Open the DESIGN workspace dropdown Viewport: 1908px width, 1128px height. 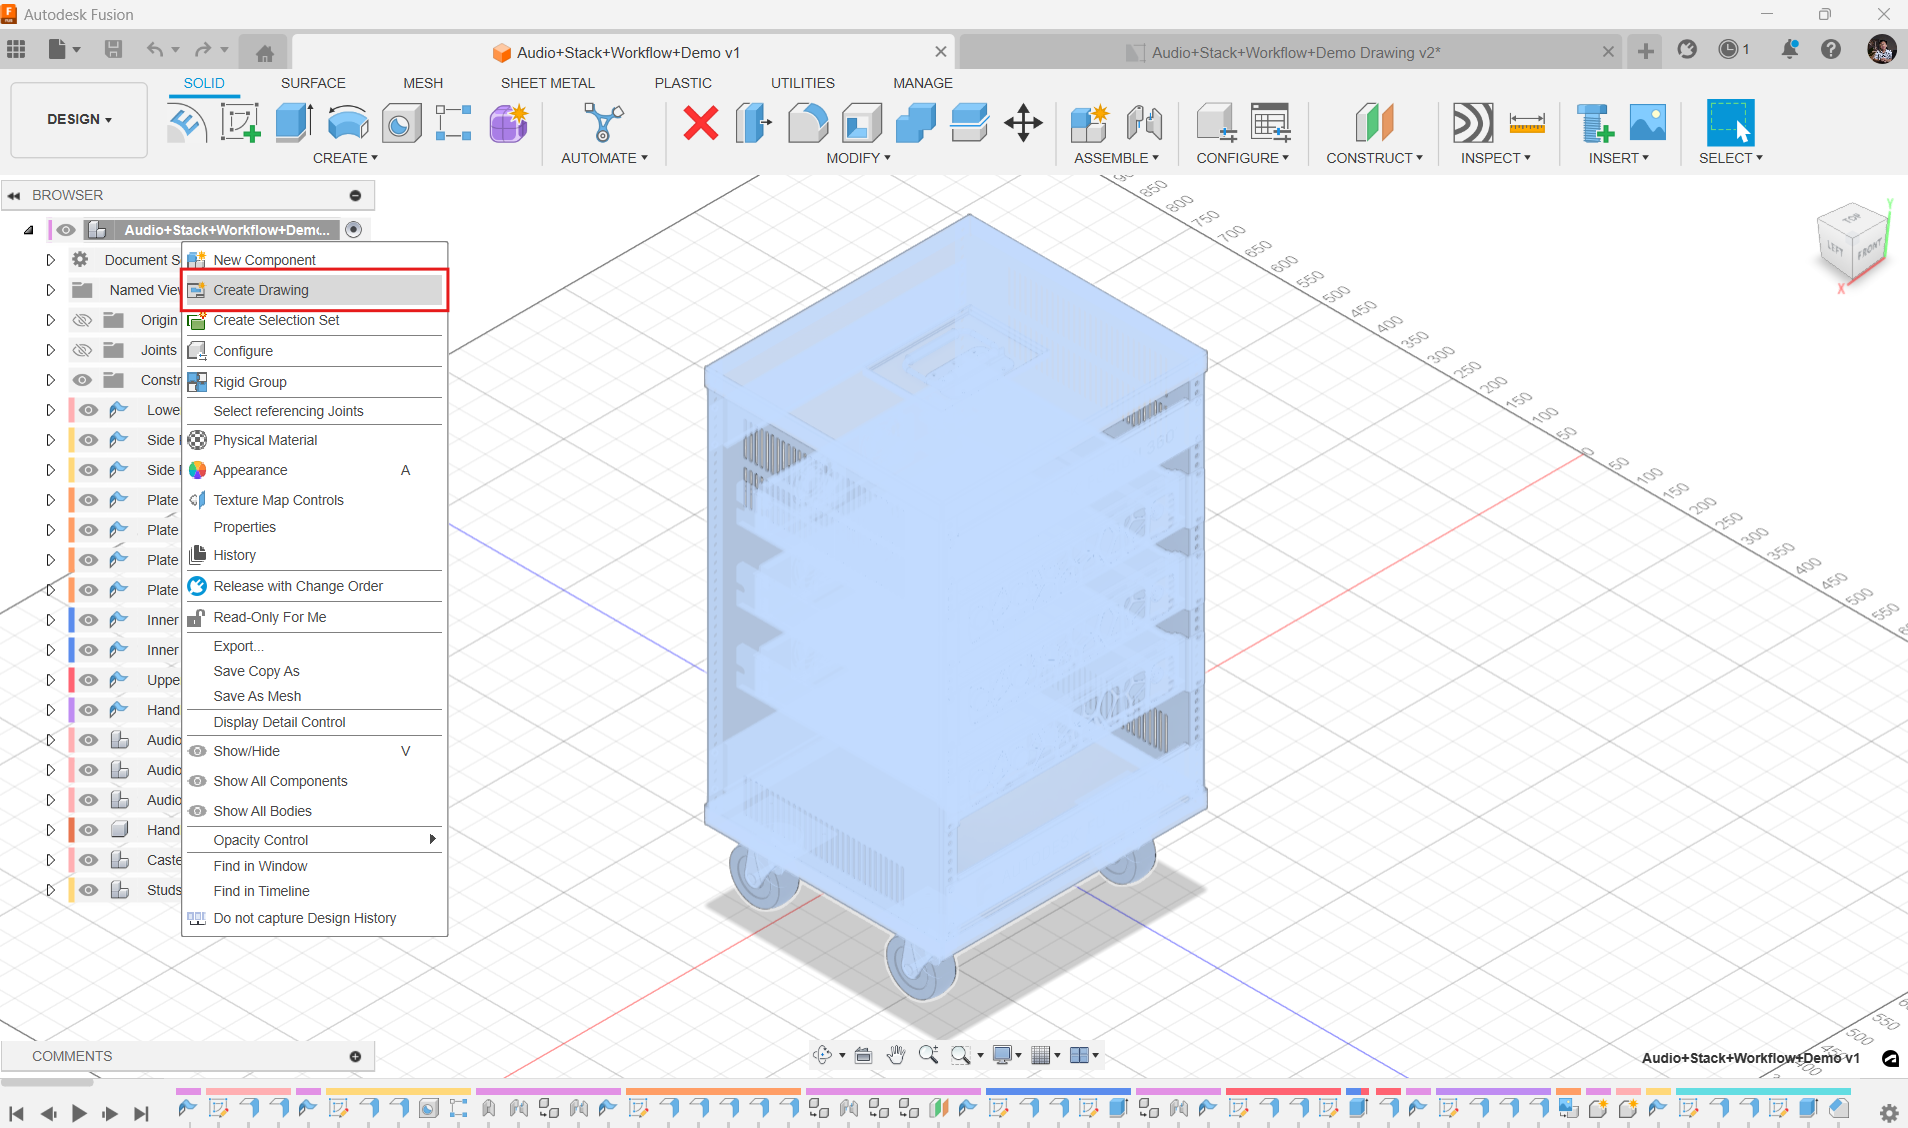79,119
